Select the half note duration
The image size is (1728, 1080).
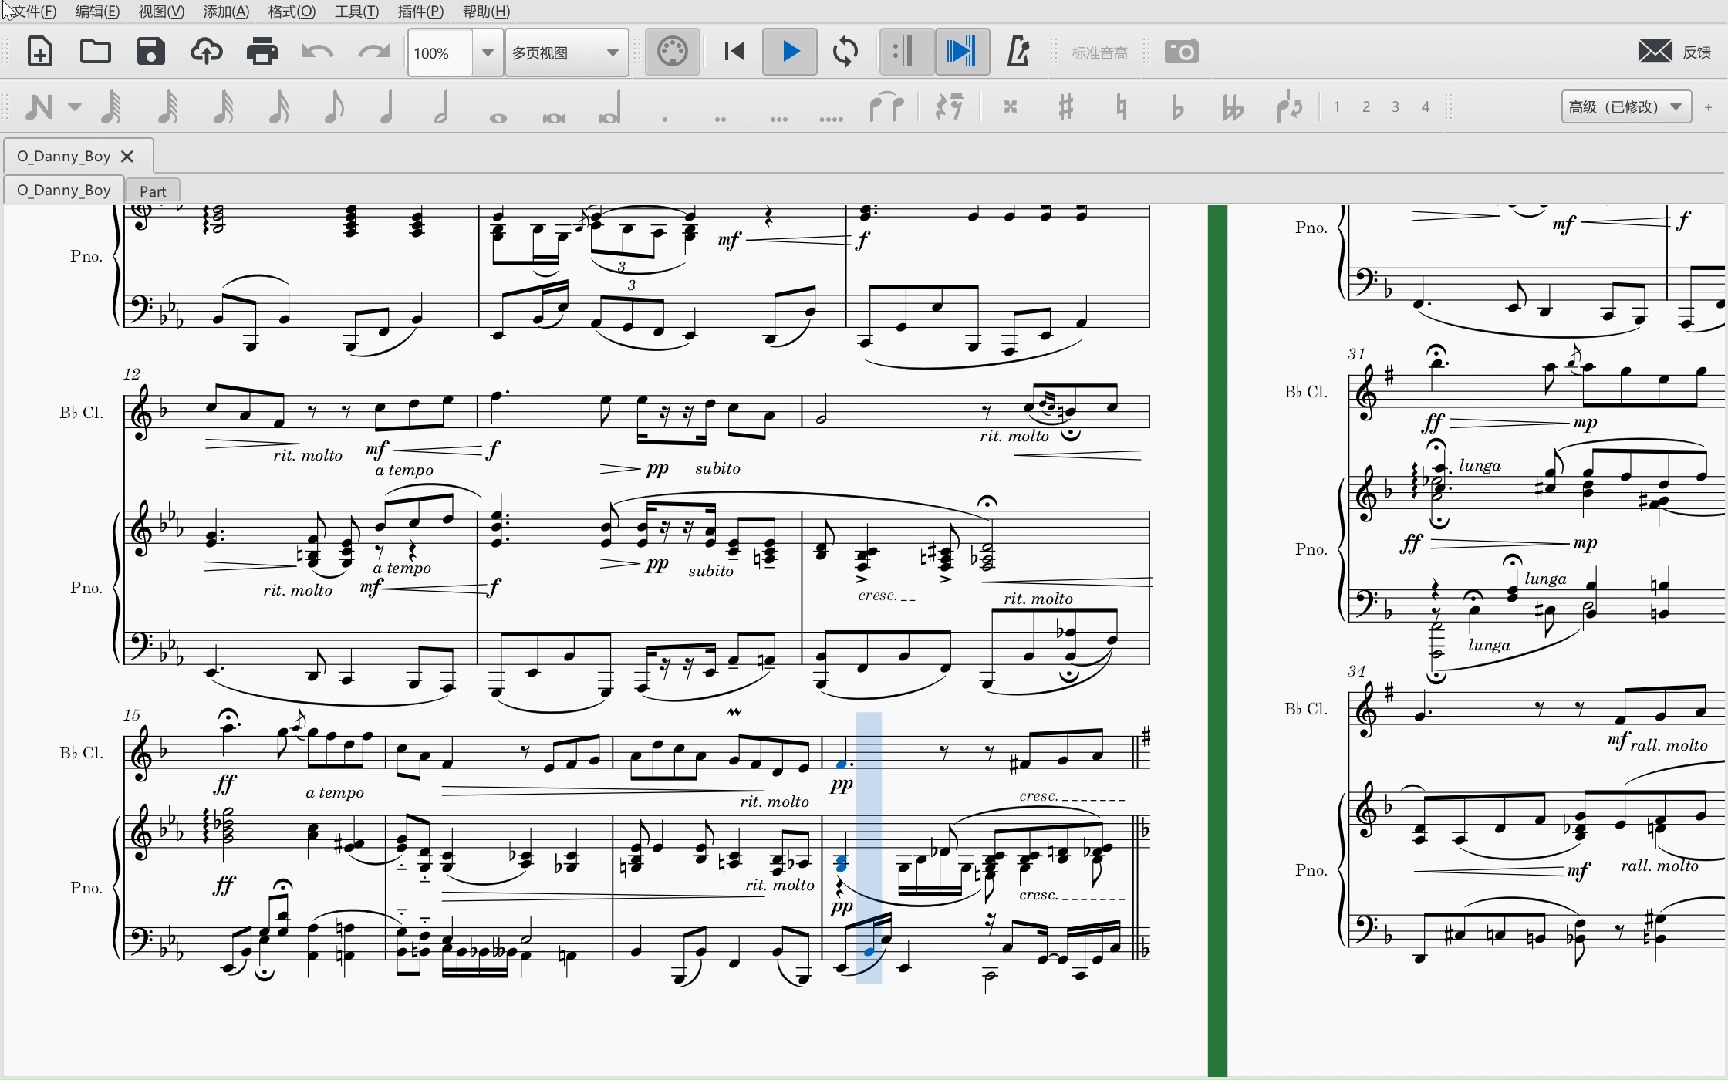pos(441,107)
